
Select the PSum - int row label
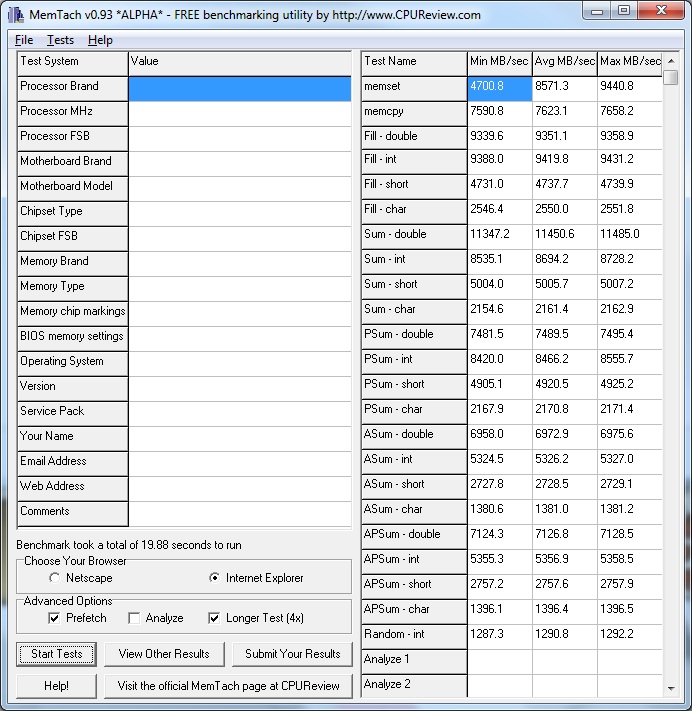click(414, 362)
